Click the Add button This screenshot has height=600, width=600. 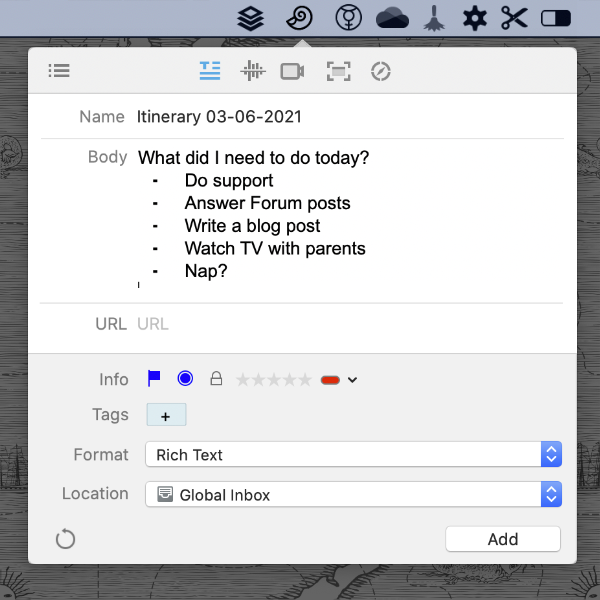pyautogui.click(x=503, y=539)
